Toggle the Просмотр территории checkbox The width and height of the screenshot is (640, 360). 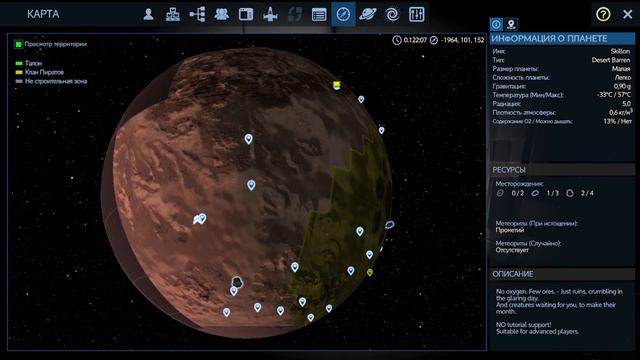pyautogui.click(x=18, y=44)
